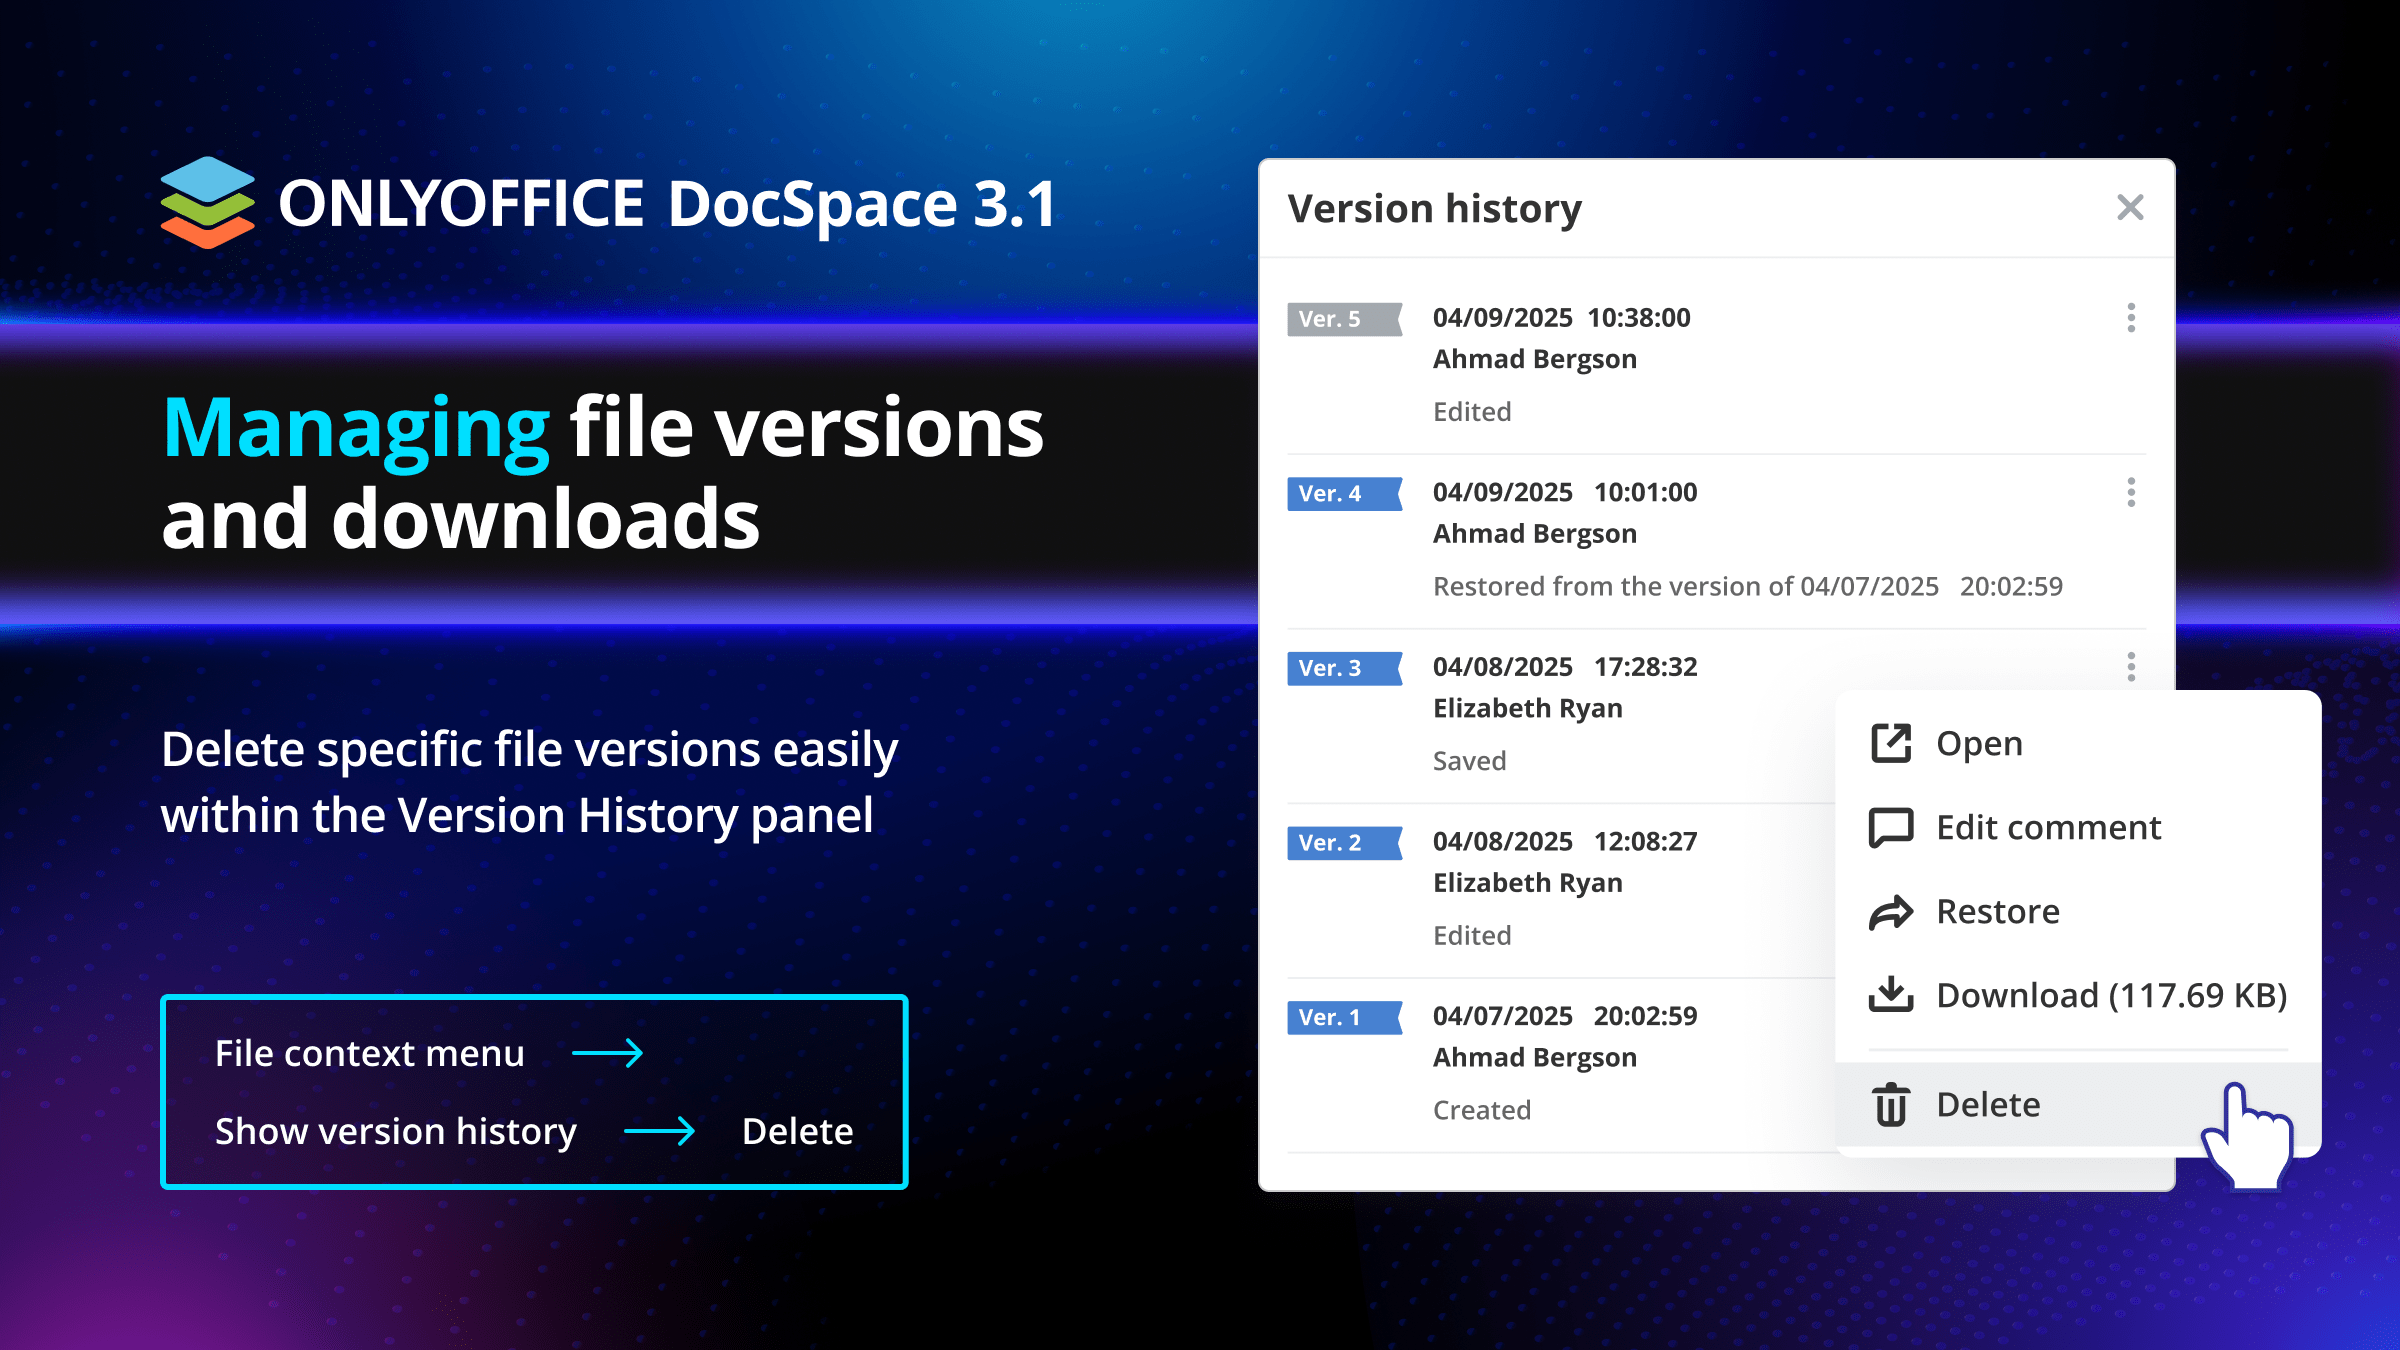Click the Download tray icon
This screenshot has height=1350, width=2400.
pos(1890,995)
